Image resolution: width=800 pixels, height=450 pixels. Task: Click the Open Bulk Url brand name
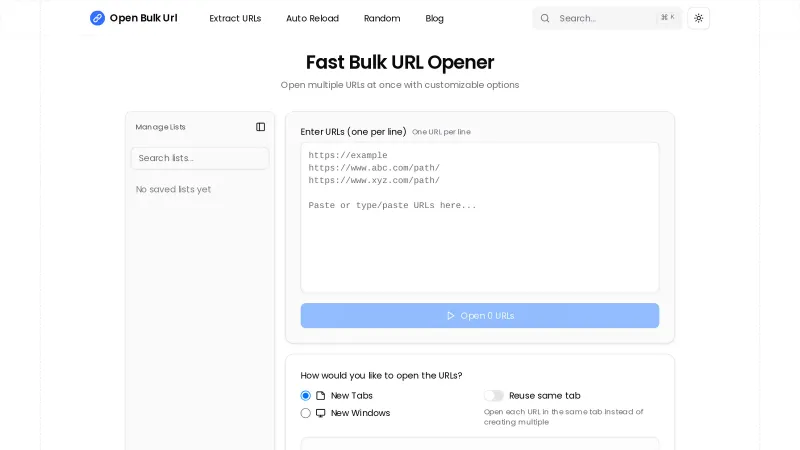coord(143,18)
